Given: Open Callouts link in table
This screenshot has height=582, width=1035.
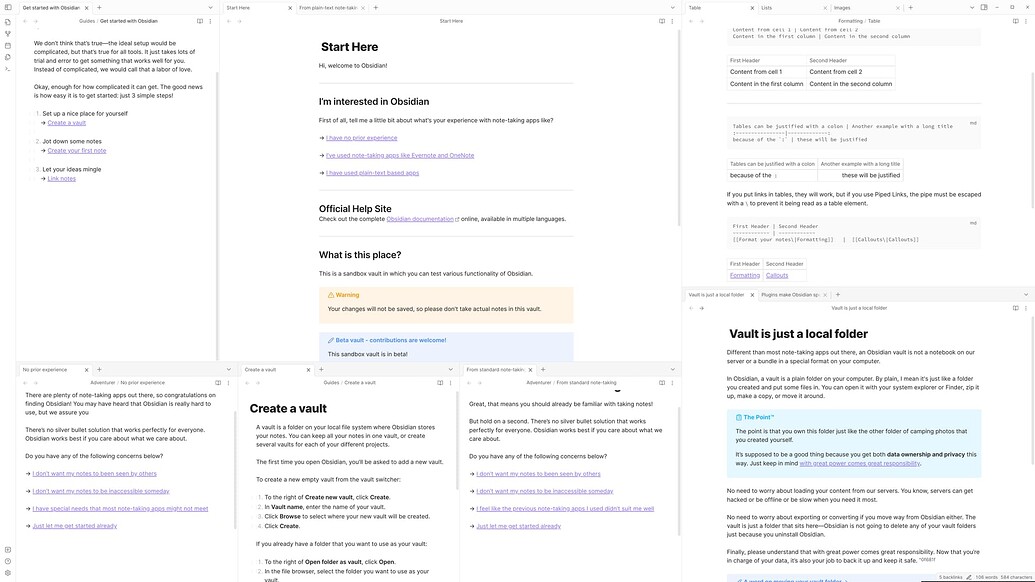Looking at the screenshot, I should [x=777, y=276].
